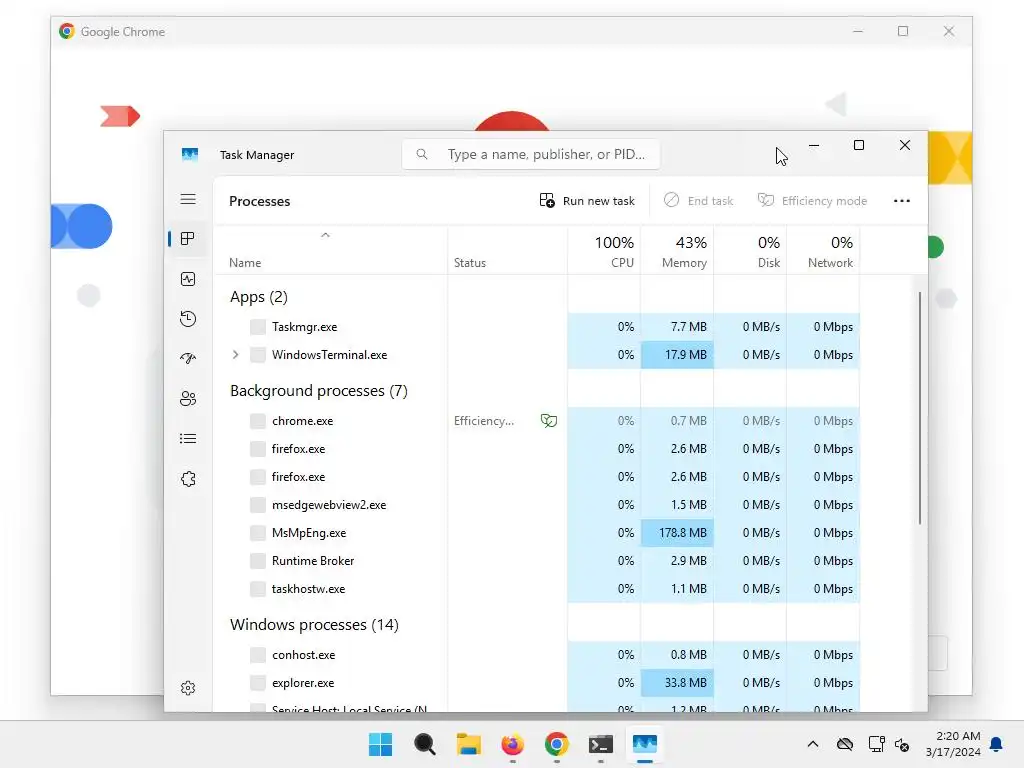Open the notifications bell icon
This screenshot has width=1024, height=768.
(997, 744)
